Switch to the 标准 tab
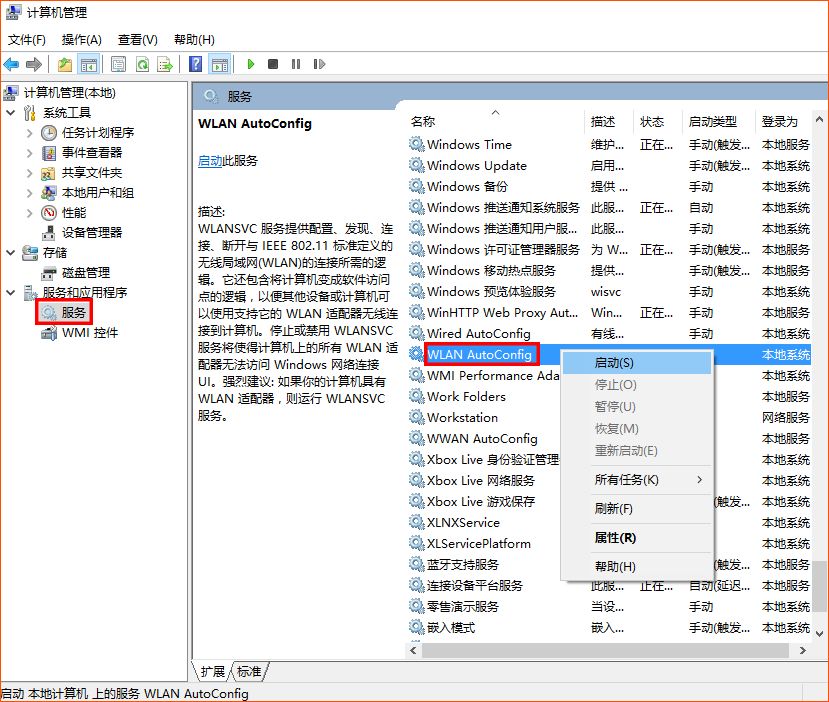This screenshot has height=702, width=829. [x=248, y=672]
